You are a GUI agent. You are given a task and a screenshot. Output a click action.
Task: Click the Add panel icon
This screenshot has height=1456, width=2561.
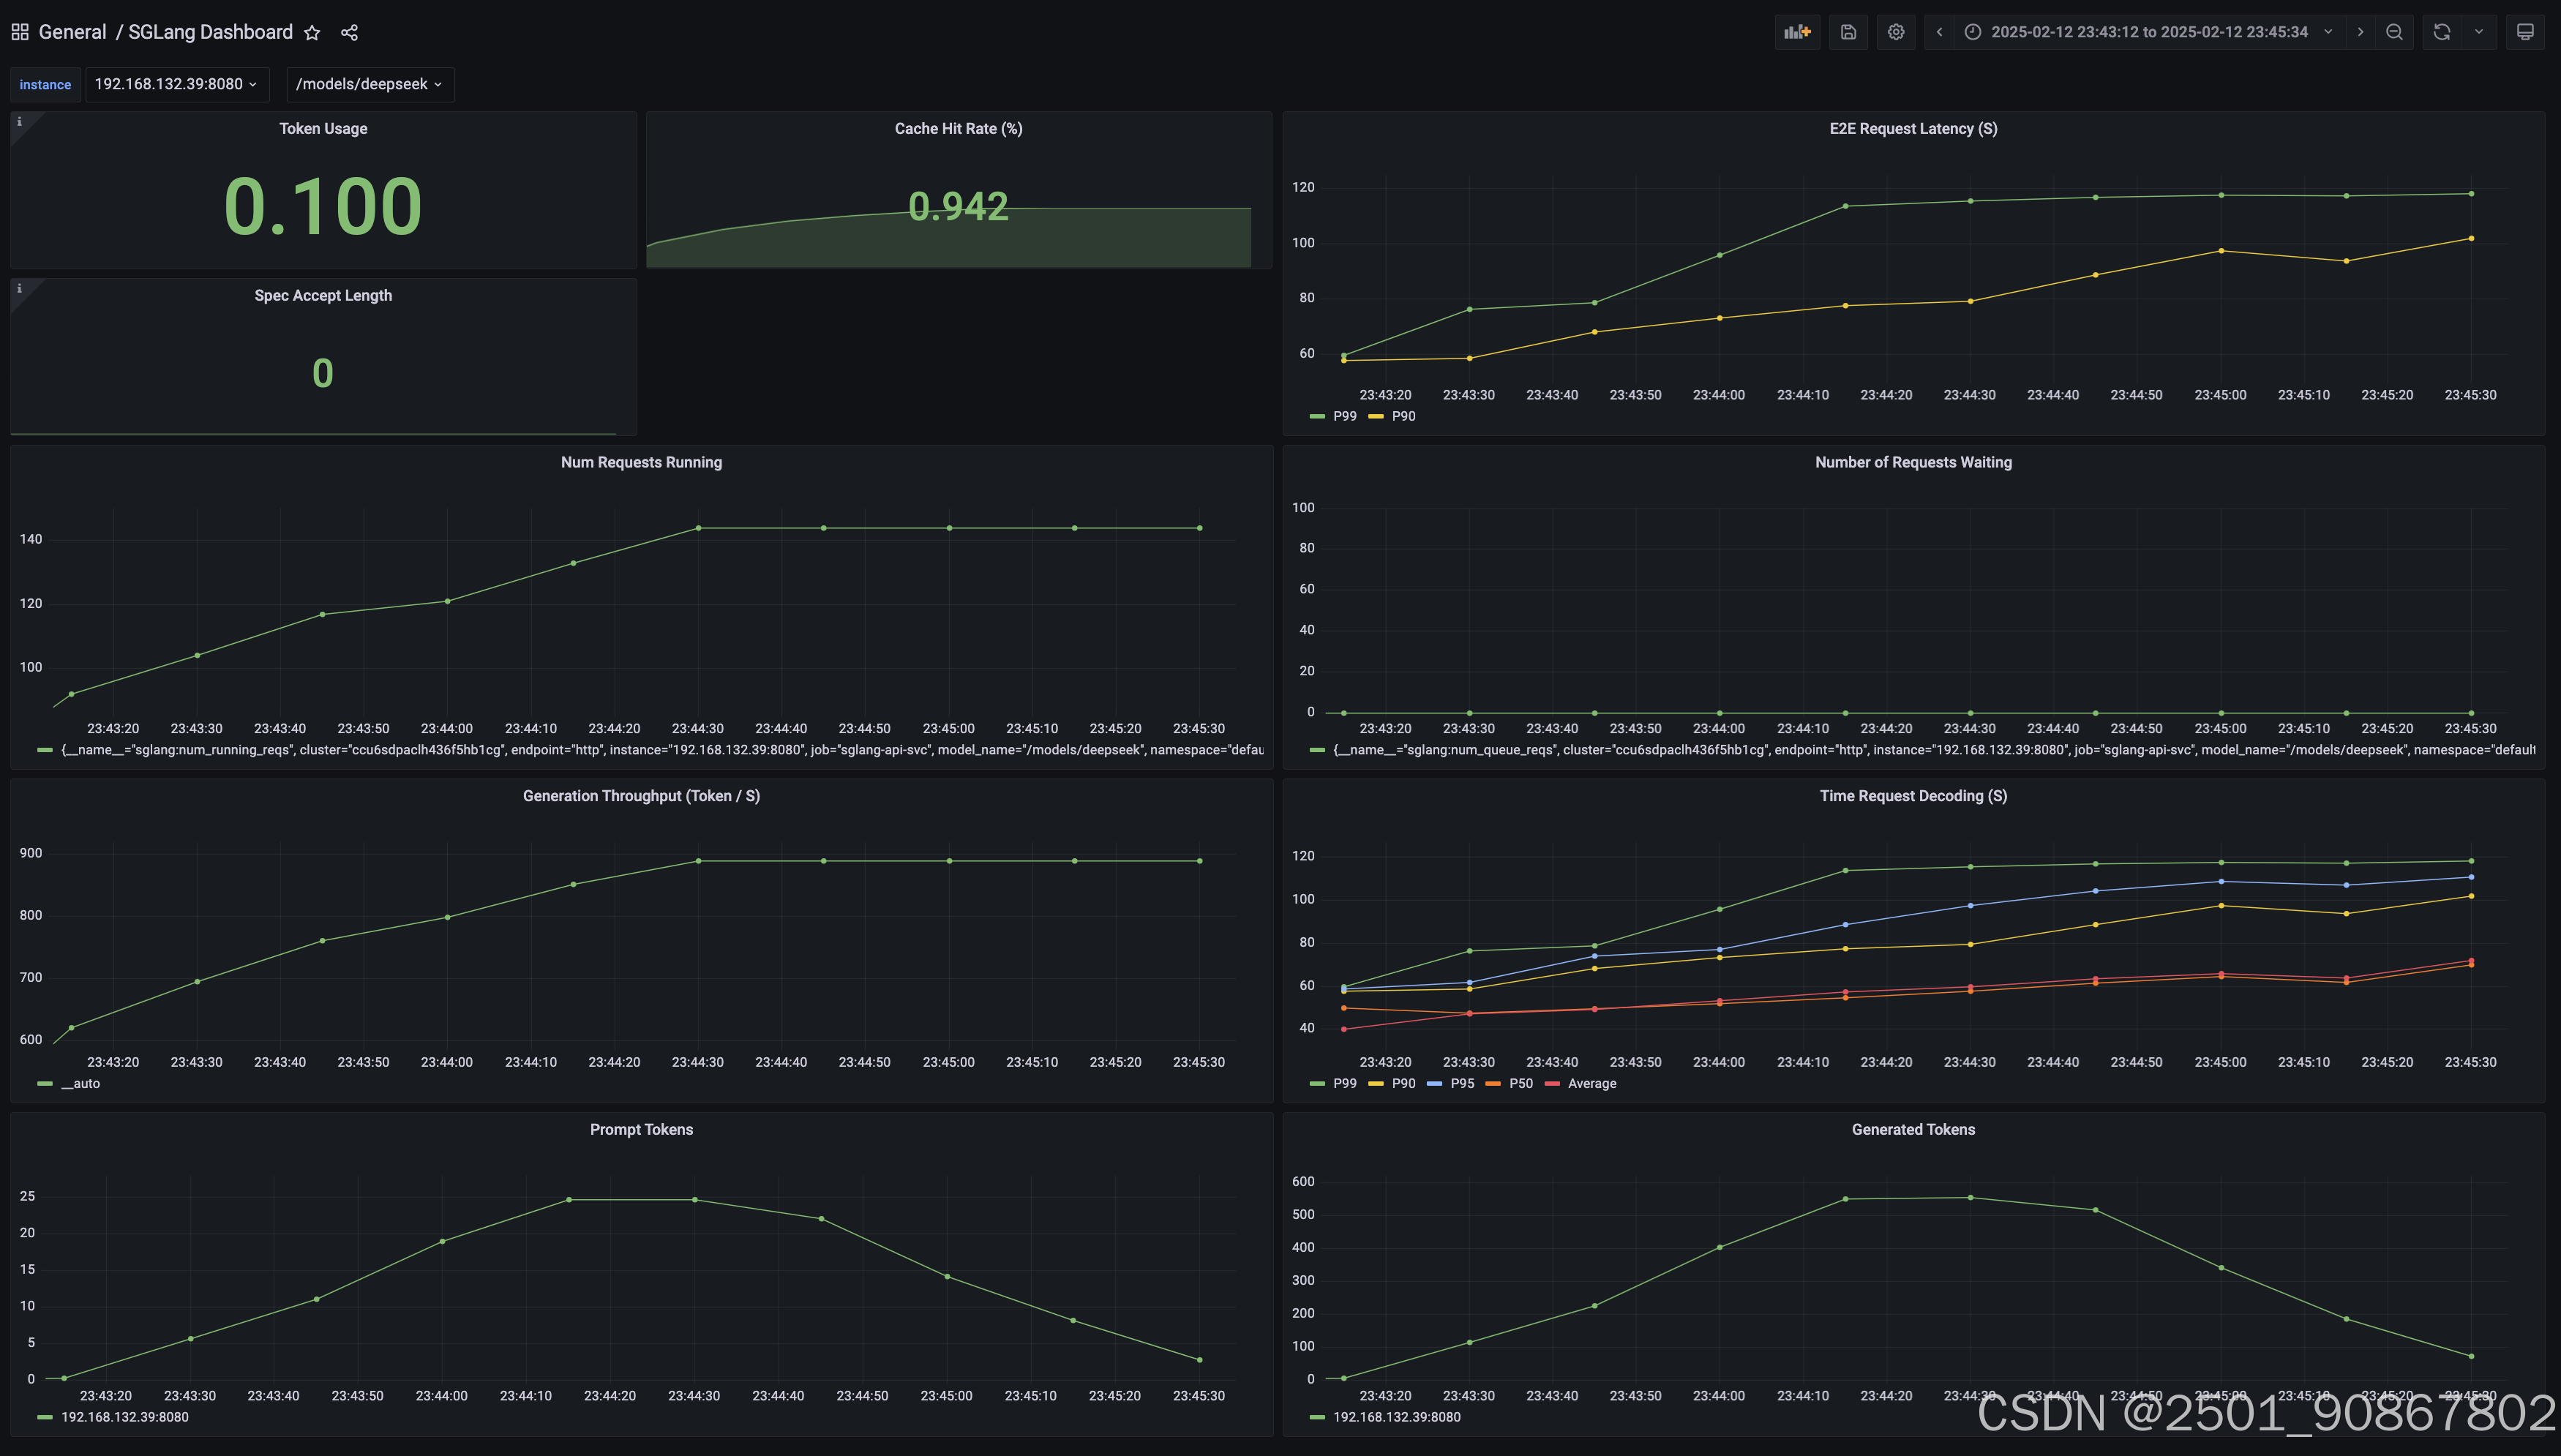pos(1797,32)
